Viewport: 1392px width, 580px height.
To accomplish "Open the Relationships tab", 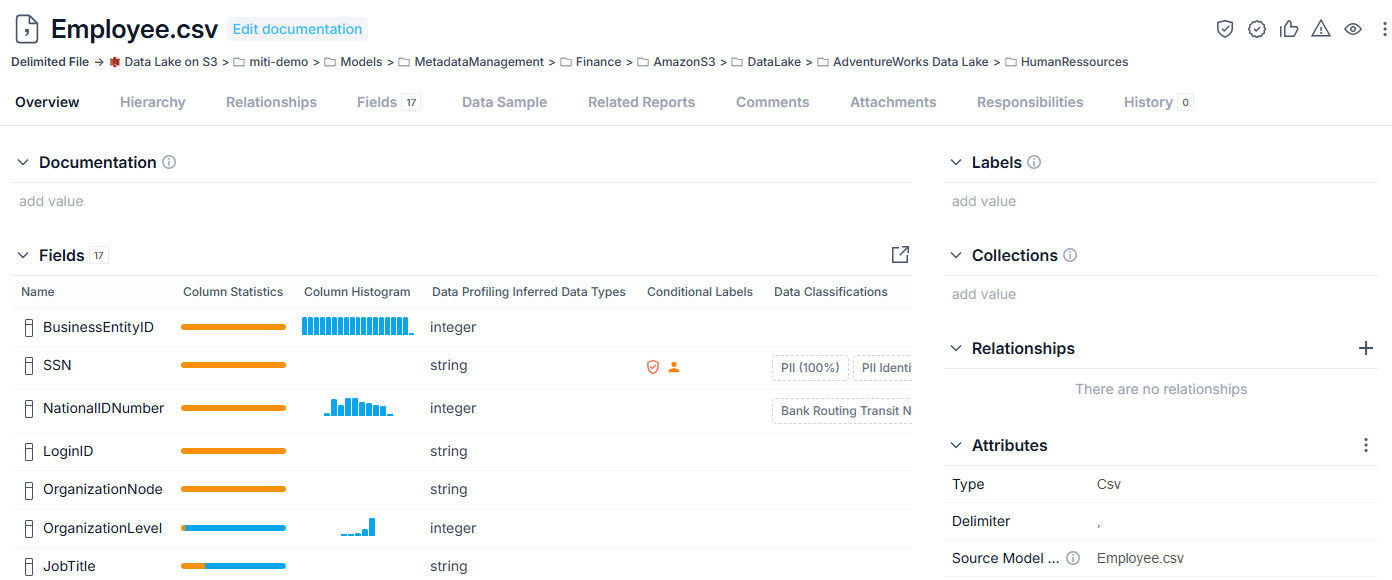I will pos(271,102).
